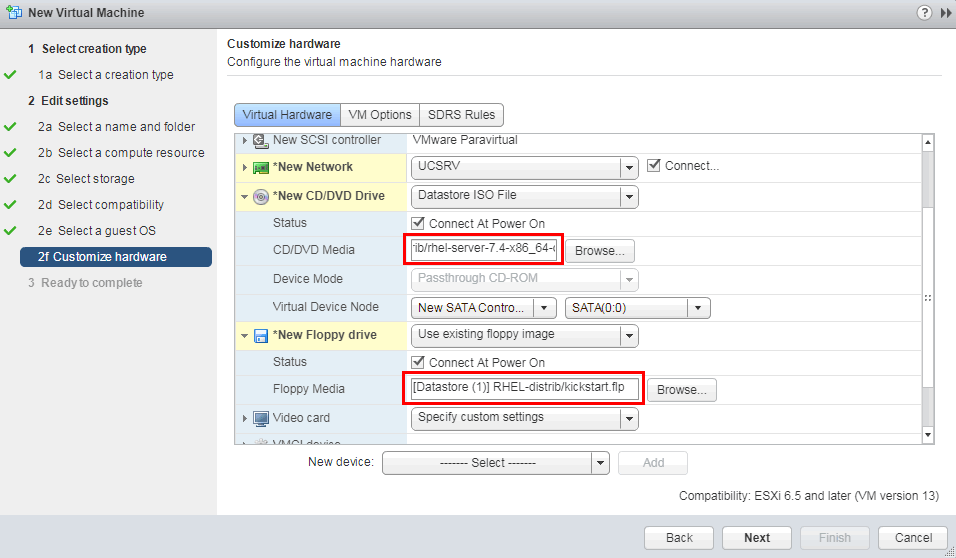Open the Use existing floppy image dropdown
Viewport: 956px width, 558px height.
(x=629, y=336)
